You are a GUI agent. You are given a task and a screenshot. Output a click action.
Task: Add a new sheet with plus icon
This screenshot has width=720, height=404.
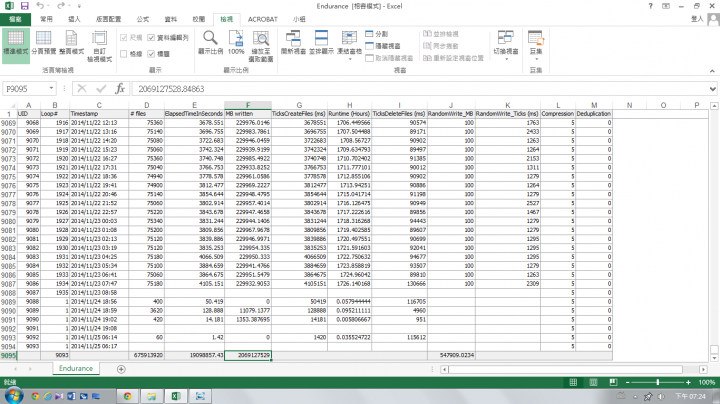(x=121, y=369)
